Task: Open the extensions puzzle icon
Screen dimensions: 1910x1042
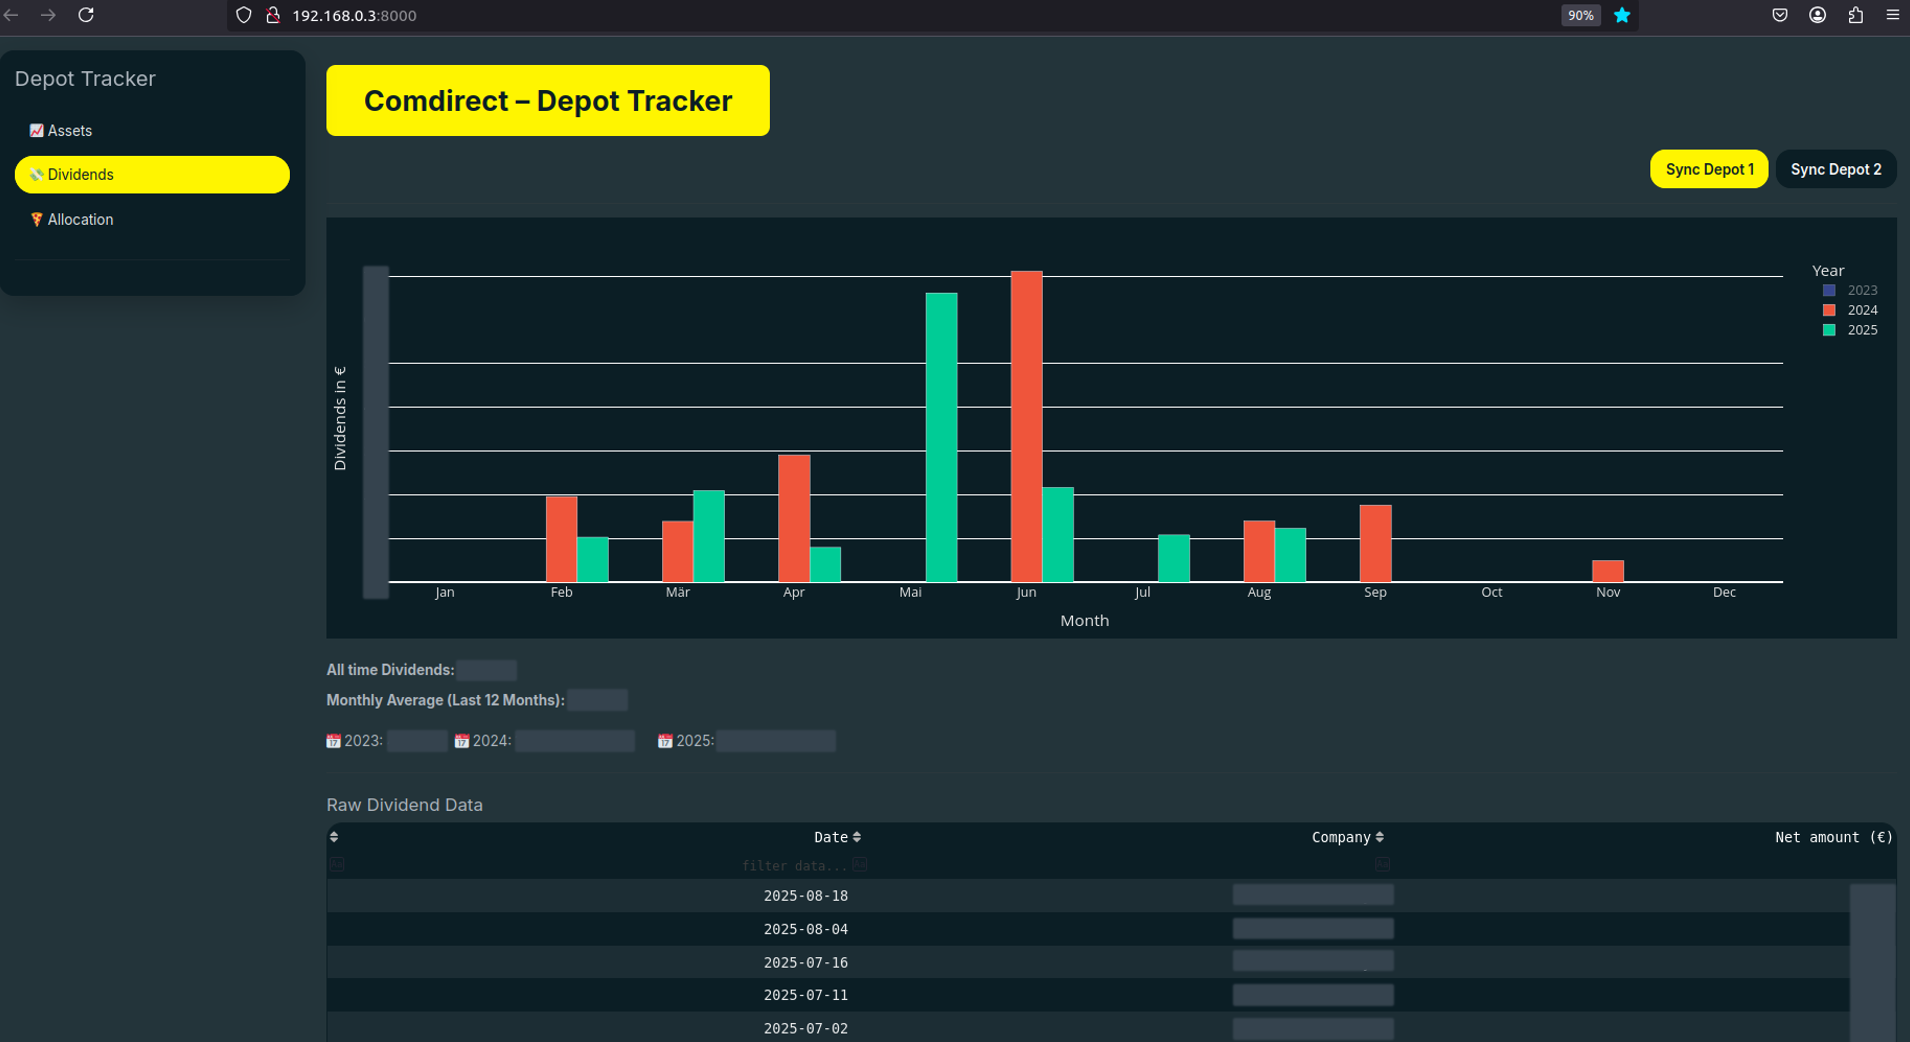Action: click(1856, 15)
